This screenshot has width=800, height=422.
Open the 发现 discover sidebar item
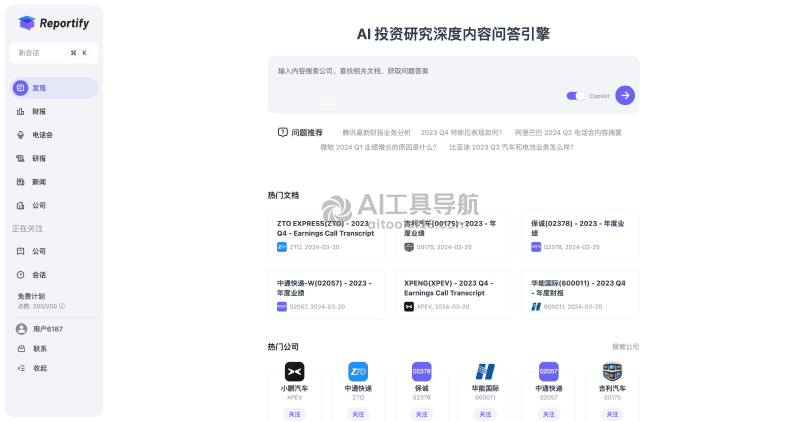[54, 88]
